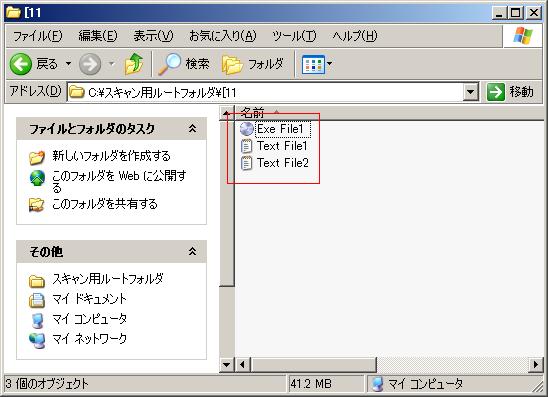Viewport: 548px width, 397px height.
Task: Click このフォルダを共有する link
Action: click(104, 204)
